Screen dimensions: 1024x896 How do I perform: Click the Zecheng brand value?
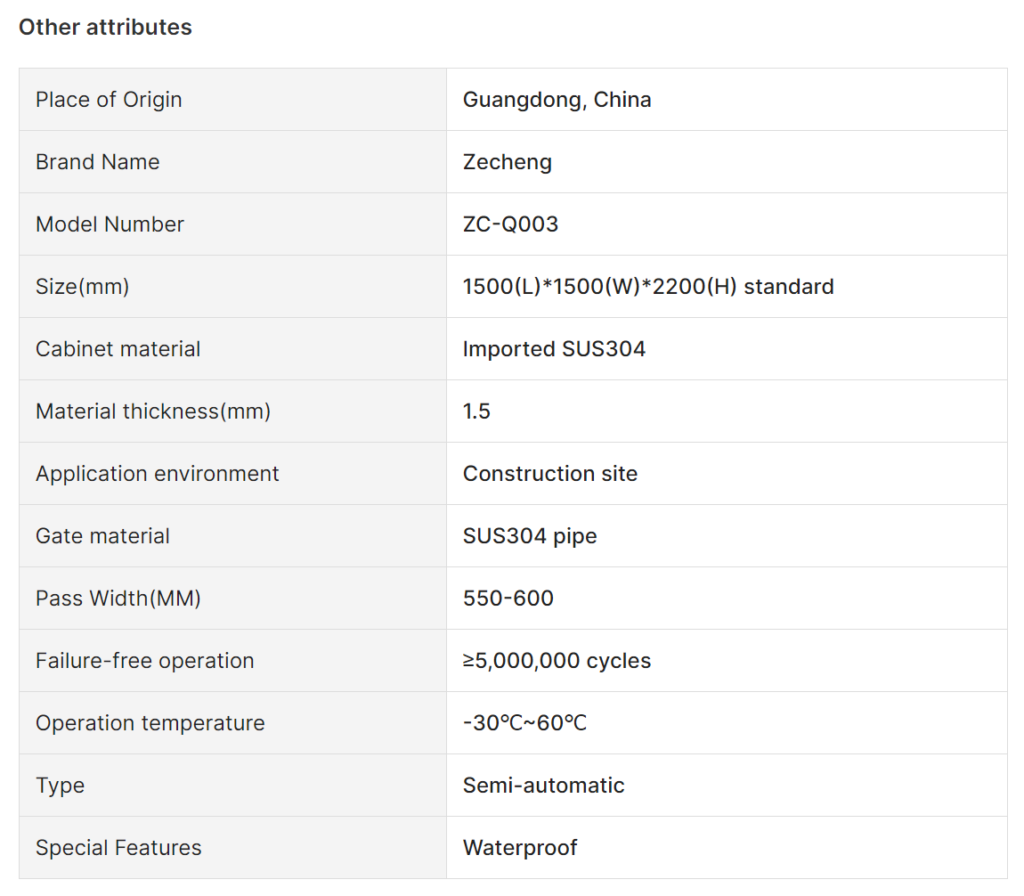click(507, 162)
